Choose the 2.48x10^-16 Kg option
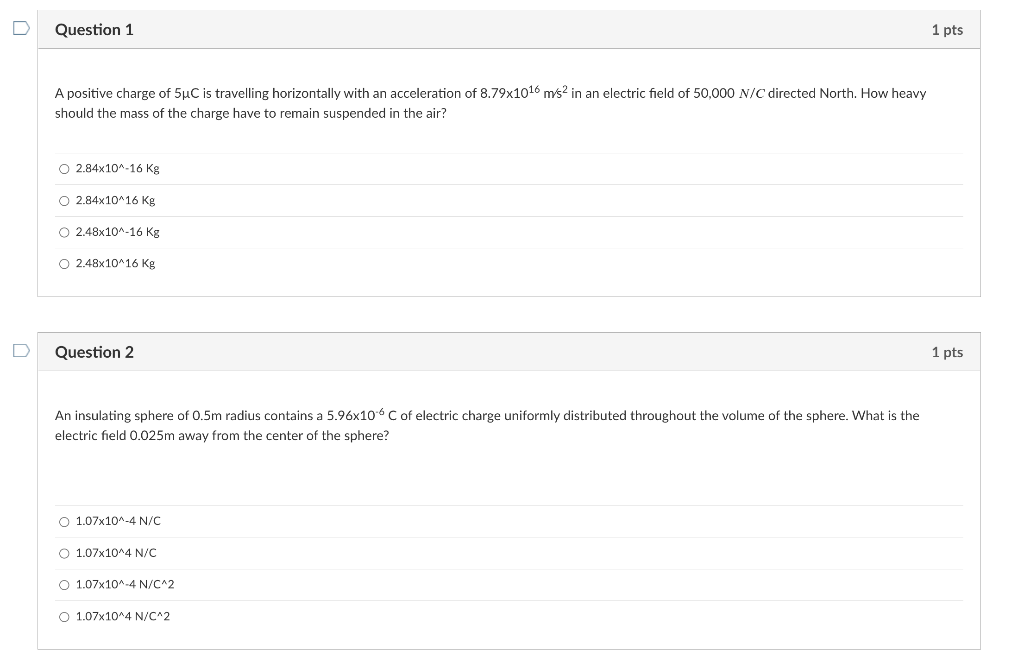 pyautogui.click(x=64, y=233)
